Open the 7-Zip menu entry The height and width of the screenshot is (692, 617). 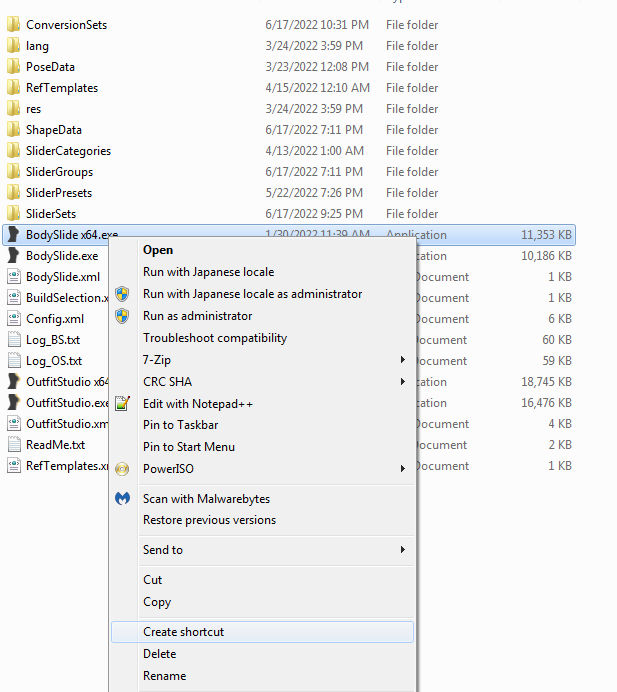pos(262,360)
